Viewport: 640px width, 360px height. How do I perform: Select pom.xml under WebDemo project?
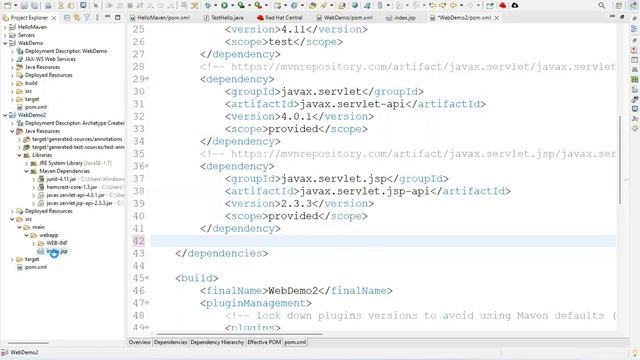tap(36, 107)
